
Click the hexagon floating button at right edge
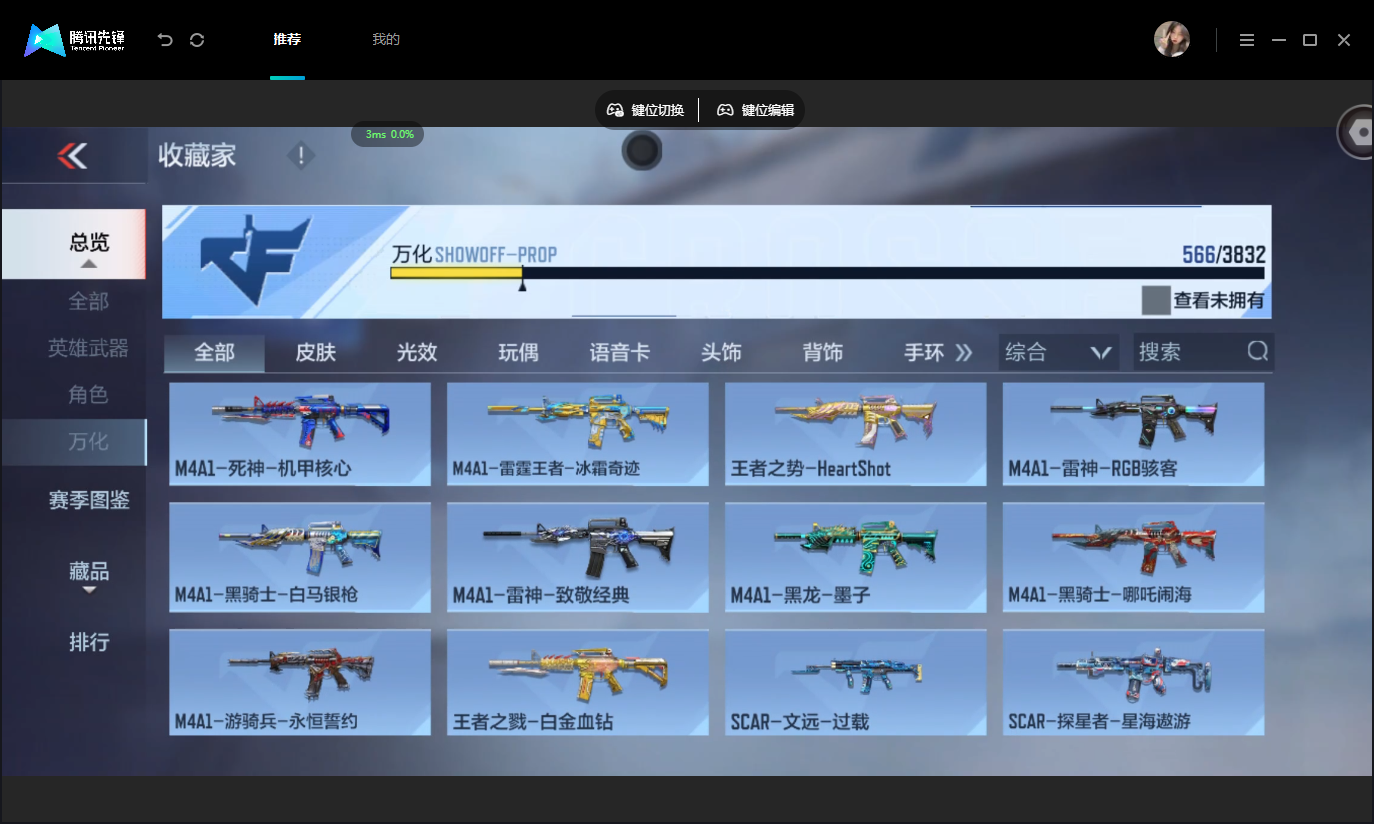coord(1358,132)
